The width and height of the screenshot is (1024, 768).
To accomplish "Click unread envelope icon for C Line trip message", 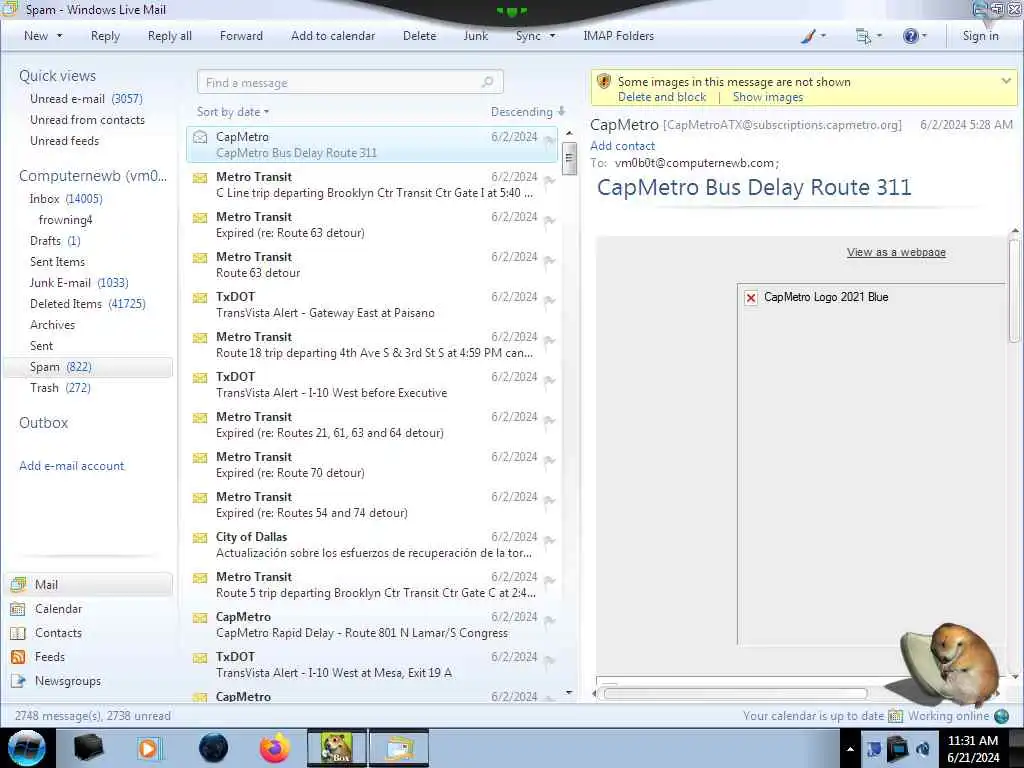I will (x=200, y=178).
